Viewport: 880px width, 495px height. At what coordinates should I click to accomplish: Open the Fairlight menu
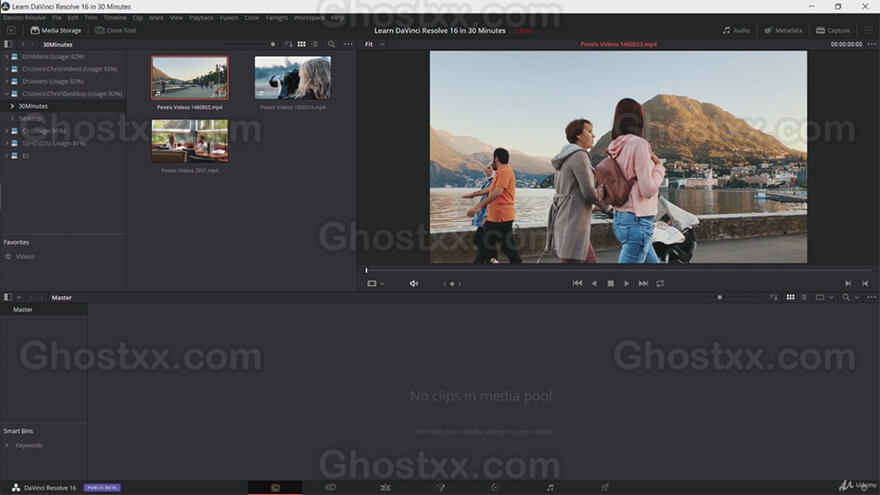(x=276, y=18)
